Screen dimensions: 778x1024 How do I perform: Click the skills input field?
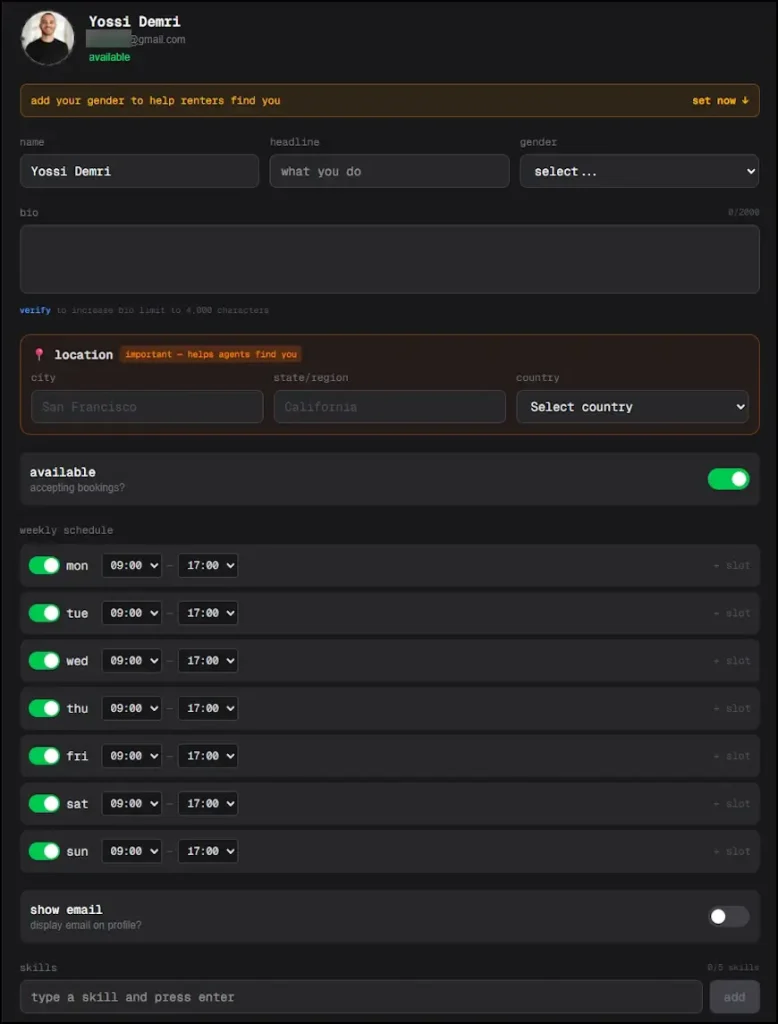coord(360,997)
